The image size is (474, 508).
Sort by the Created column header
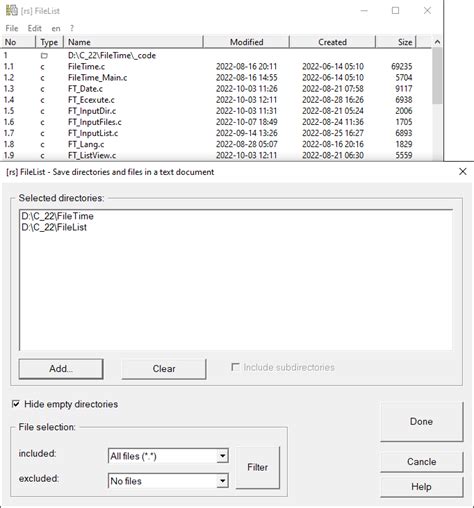332,42
